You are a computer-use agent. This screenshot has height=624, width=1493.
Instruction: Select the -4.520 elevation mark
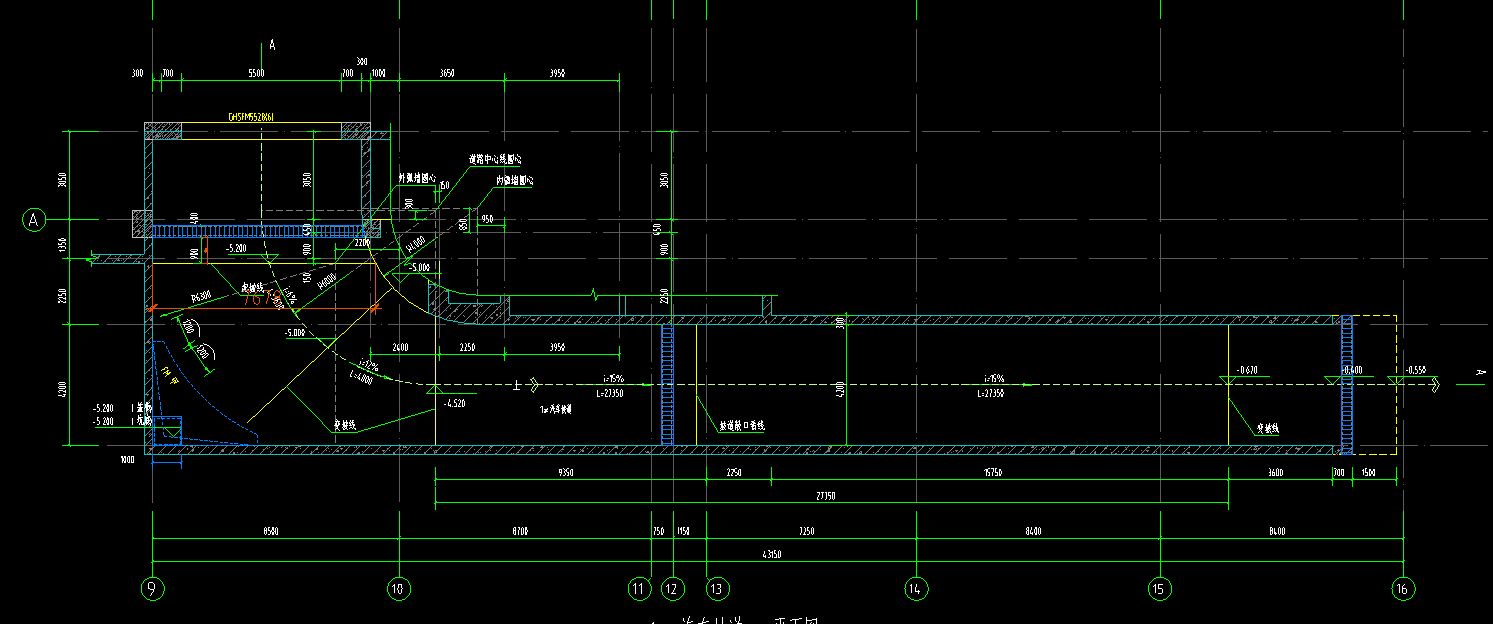[x=454, y=403]
